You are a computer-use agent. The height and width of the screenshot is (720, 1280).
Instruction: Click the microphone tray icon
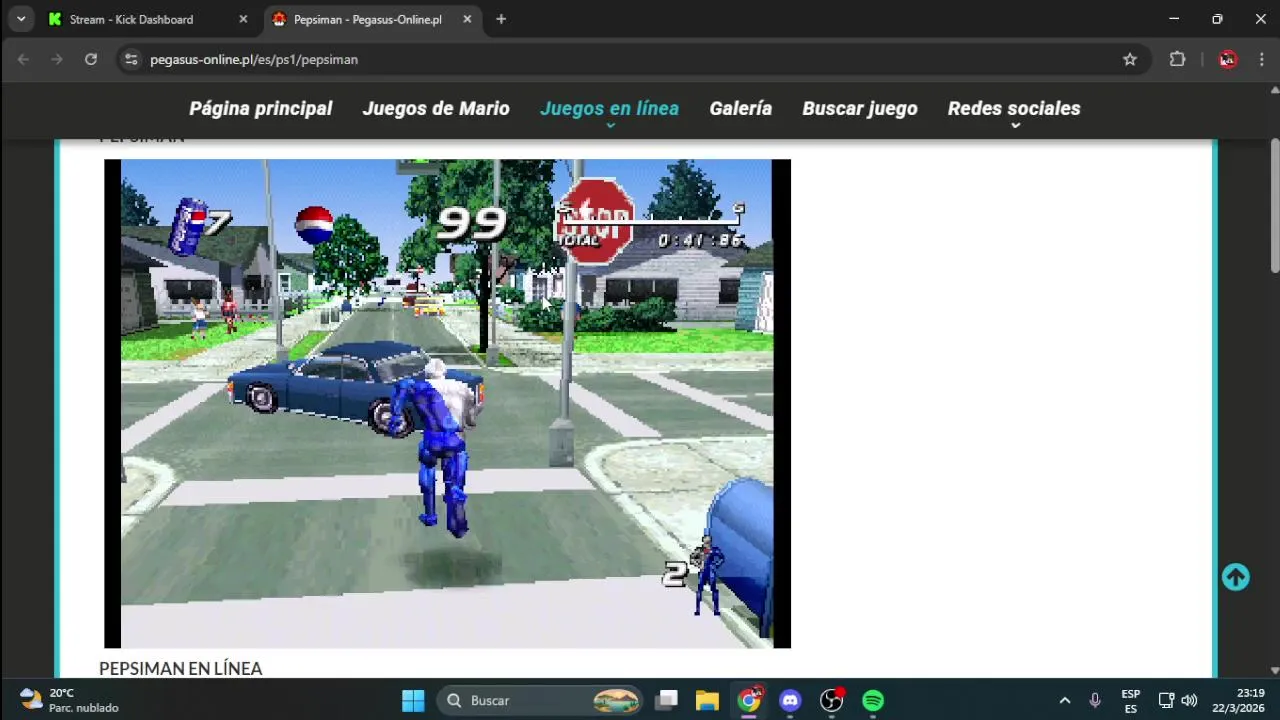[x=1095, y=700]
